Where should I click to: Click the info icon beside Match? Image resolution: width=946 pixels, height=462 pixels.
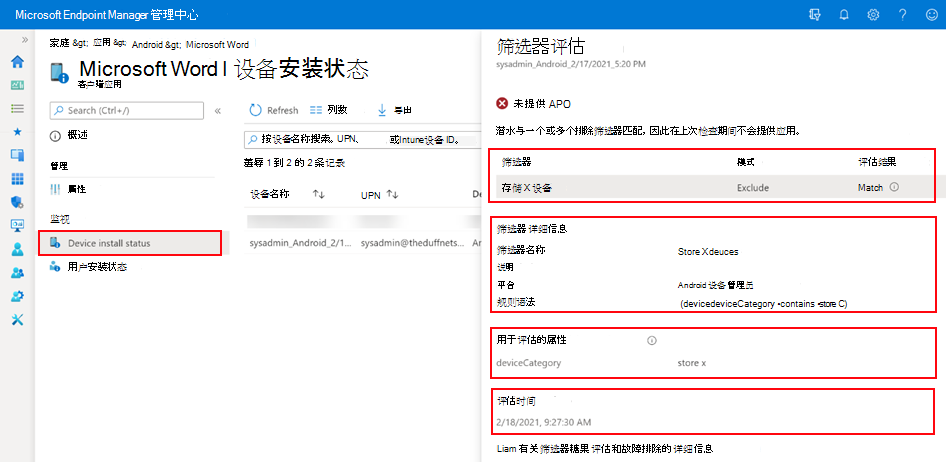894,188
